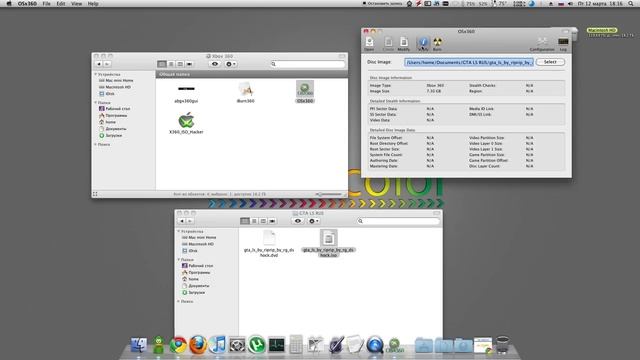
Task: Launch iTunes from the Dock
Action: tap(217, 345)
